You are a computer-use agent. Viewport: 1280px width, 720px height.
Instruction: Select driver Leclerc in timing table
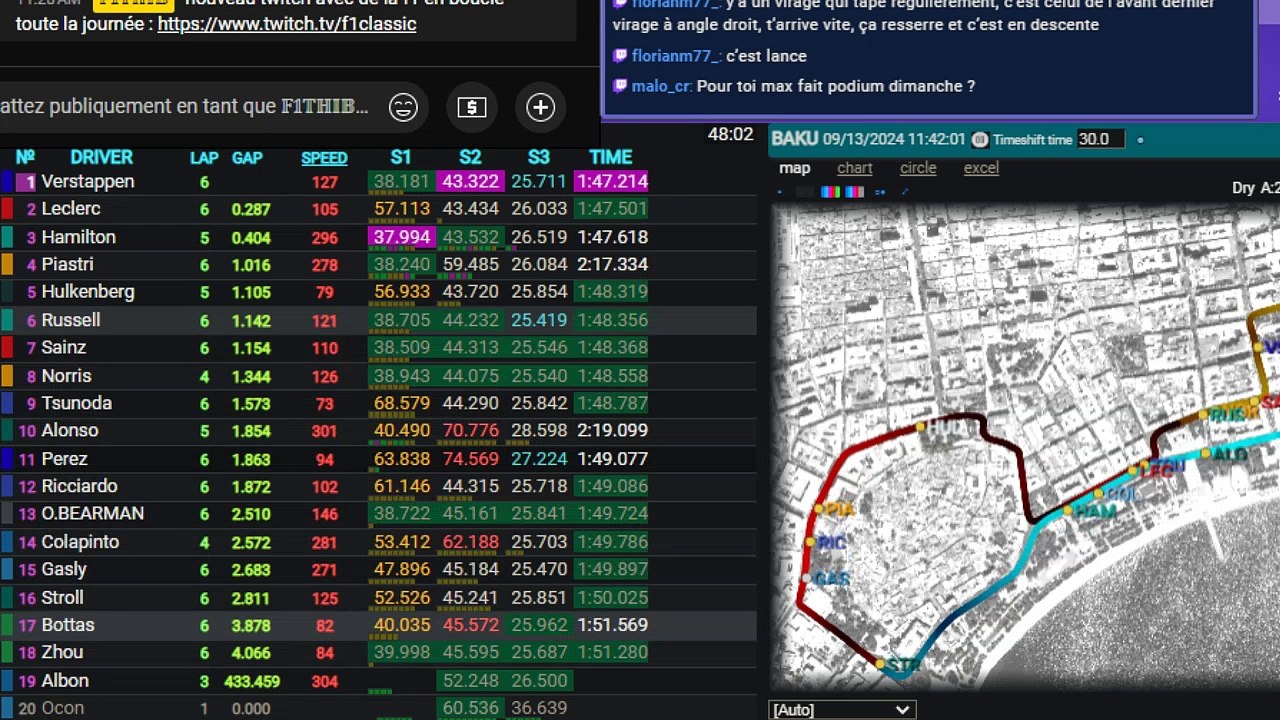click(71, 209)
